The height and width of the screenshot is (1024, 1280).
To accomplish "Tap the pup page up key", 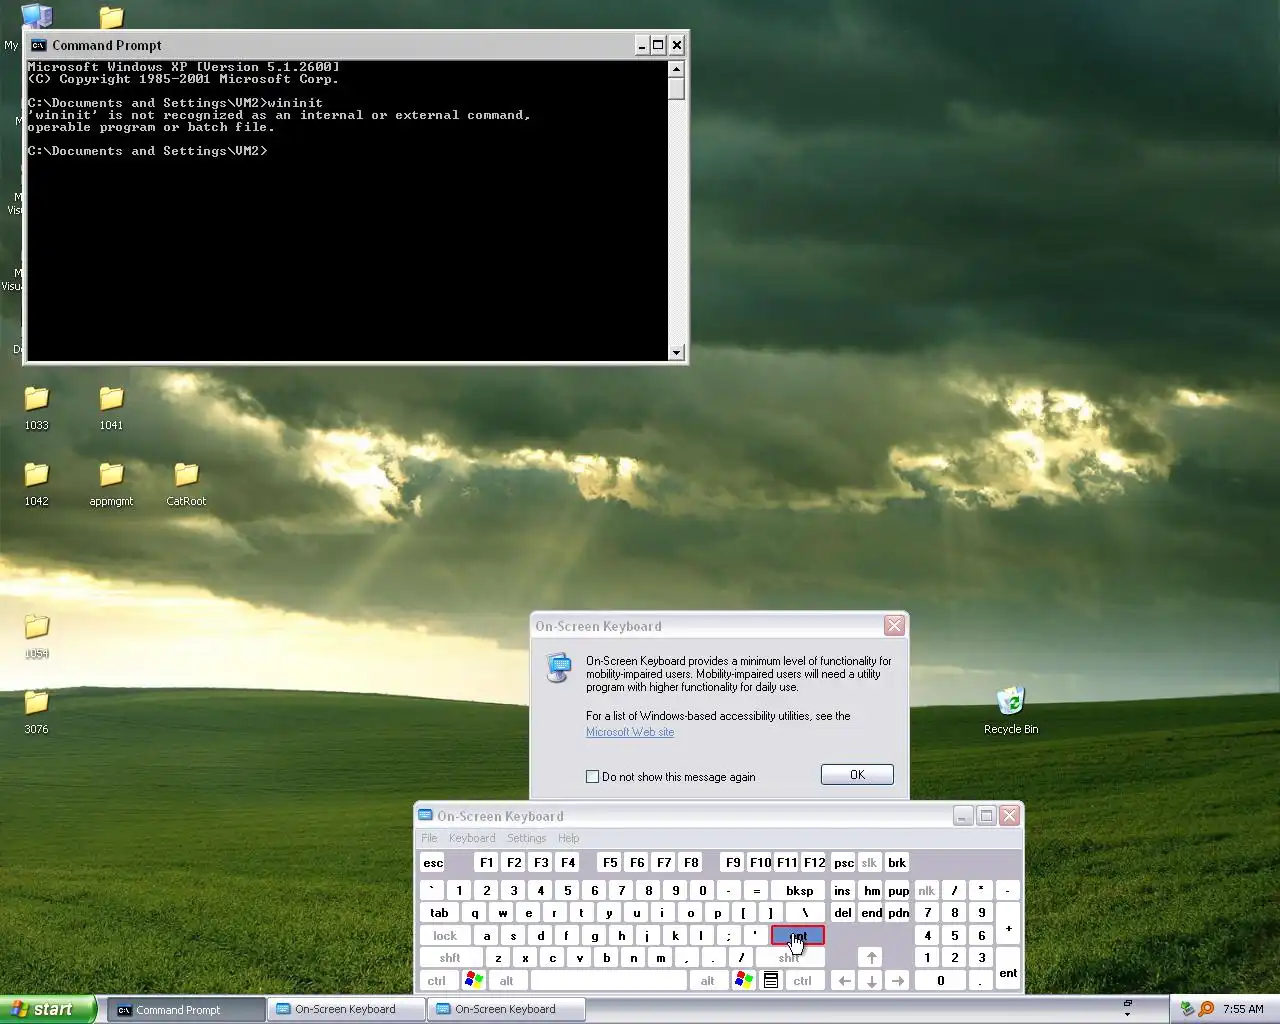I will coord(898,890).
